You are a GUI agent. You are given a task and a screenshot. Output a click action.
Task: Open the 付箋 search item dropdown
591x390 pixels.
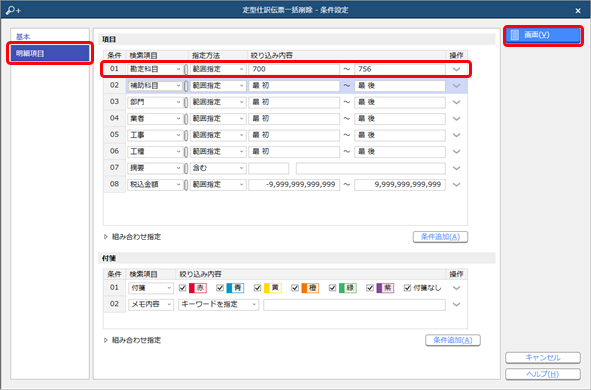tap(151, 288)
